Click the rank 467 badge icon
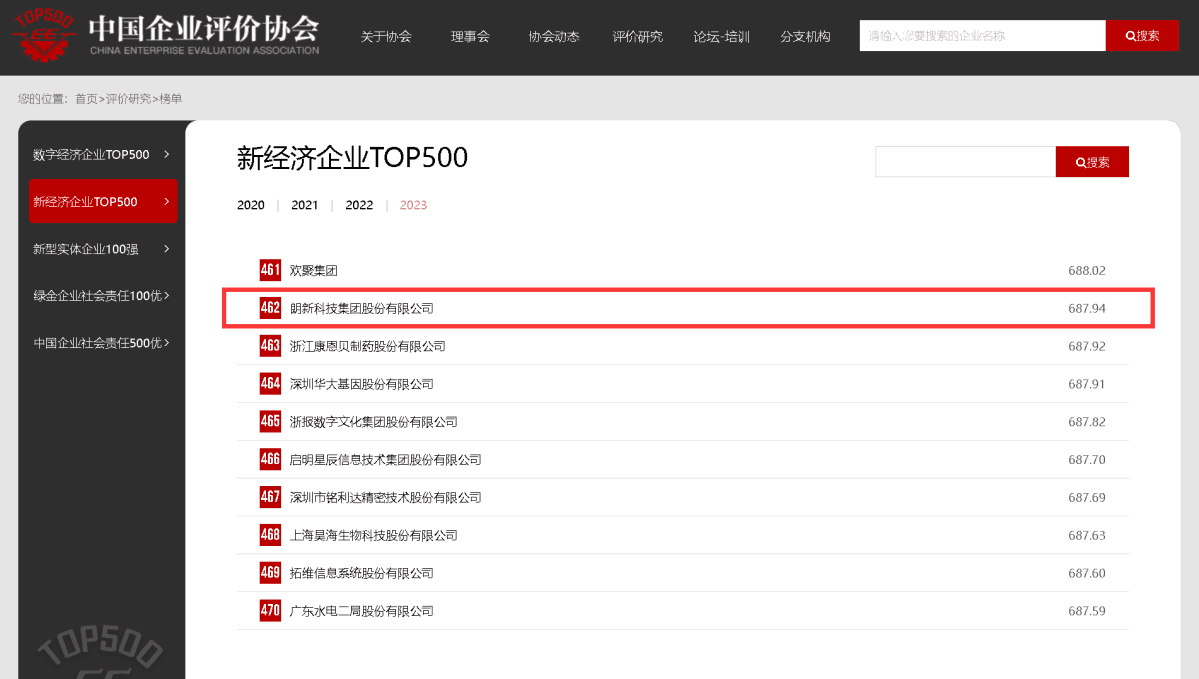This screenshot has height=679, width=1199. pyautogui.click(x=270, y=497)
